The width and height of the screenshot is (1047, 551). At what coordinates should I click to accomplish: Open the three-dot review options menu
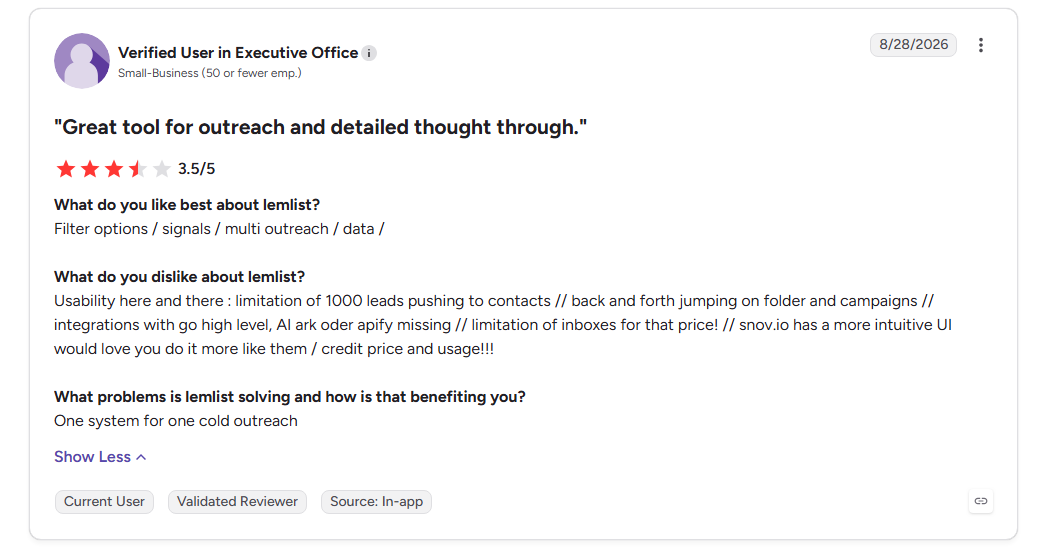(980, 45)
